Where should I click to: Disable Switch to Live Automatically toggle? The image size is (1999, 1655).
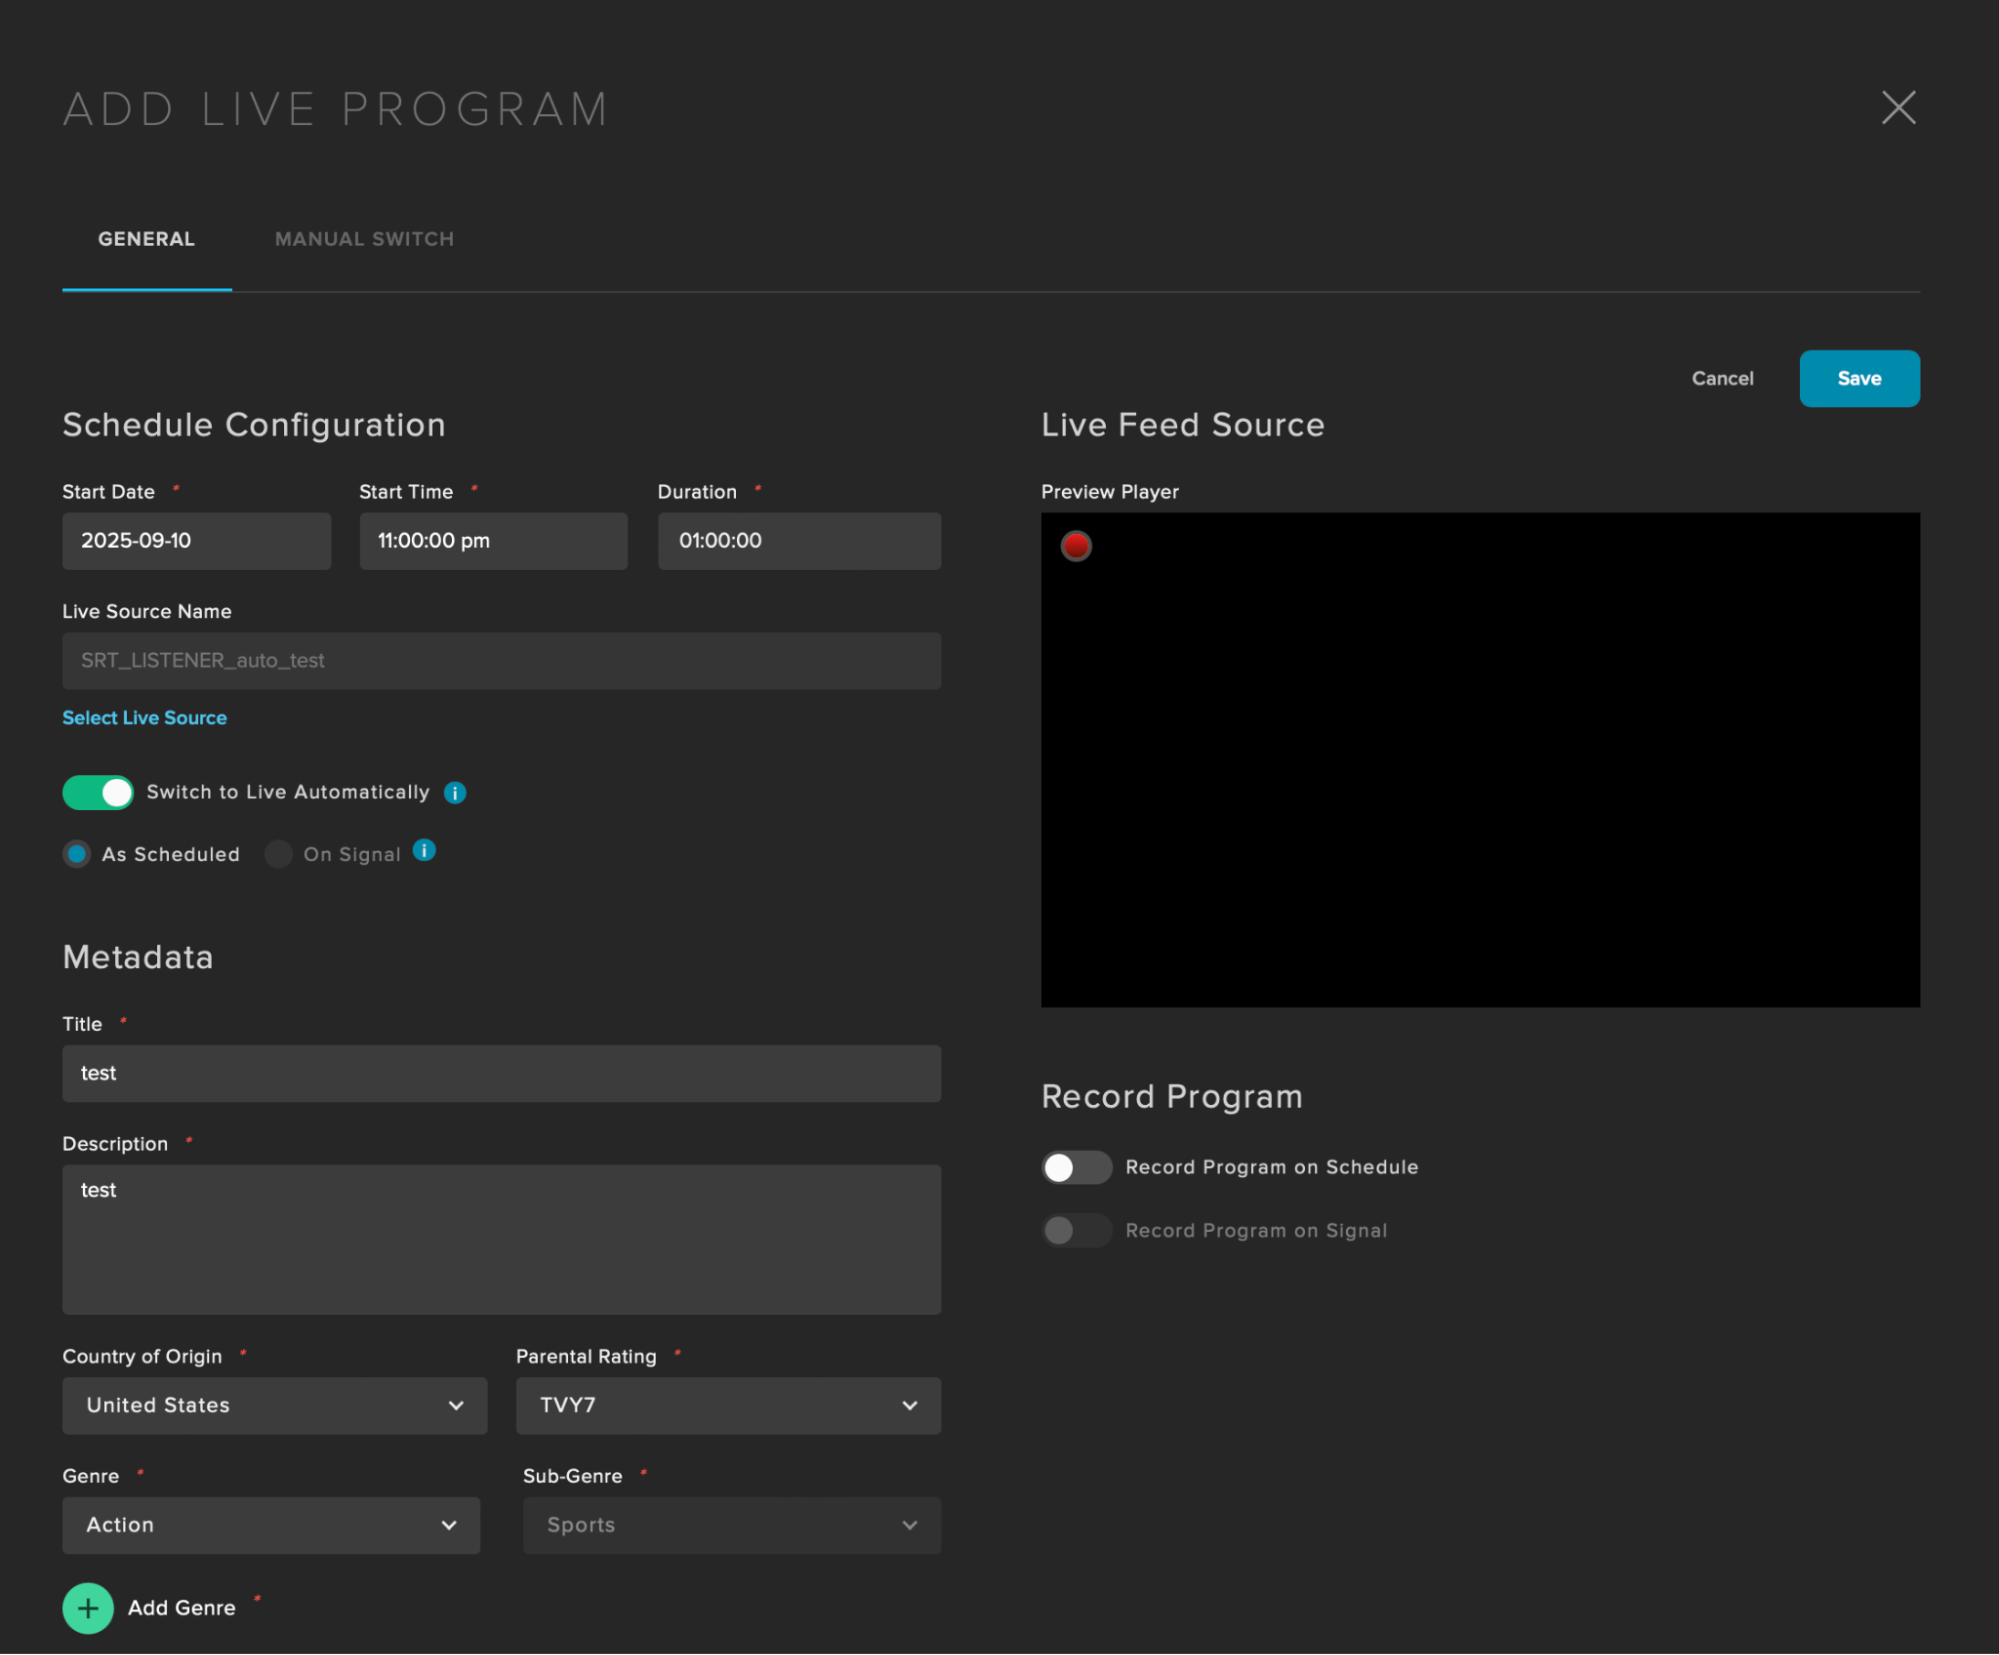click(x=98, y=793)
